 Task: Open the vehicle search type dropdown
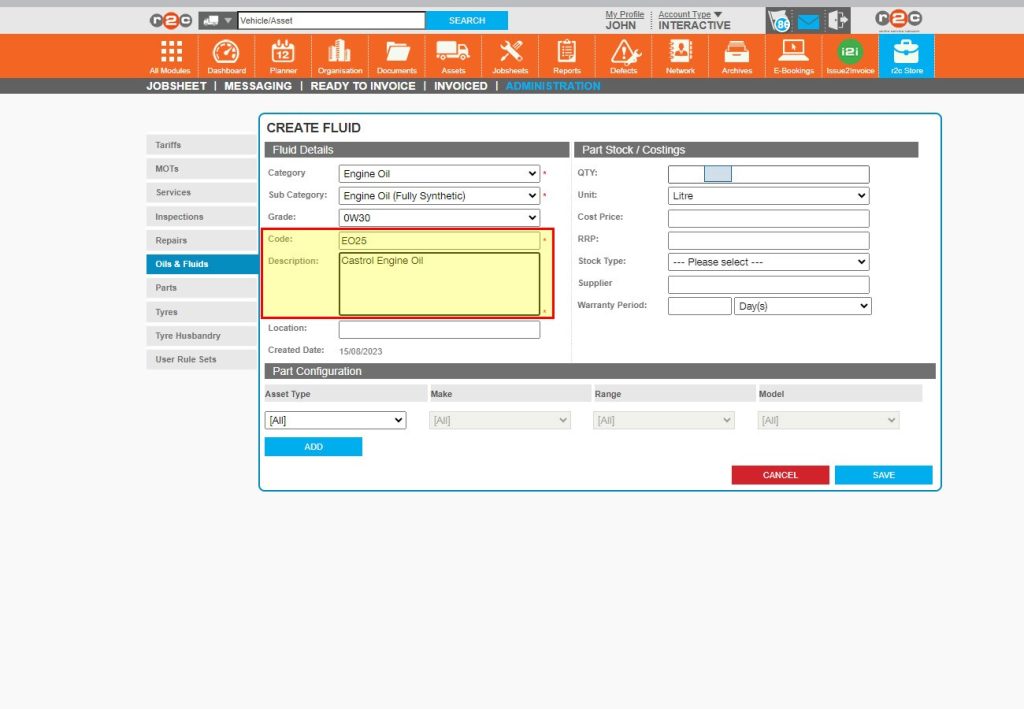(217, 20)
